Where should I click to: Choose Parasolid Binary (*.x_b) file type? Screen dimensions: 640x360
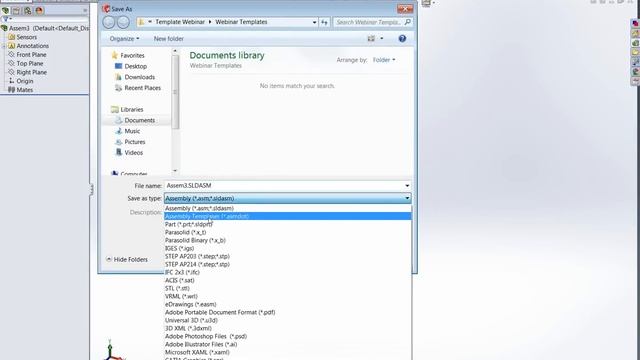click(287, 240)
